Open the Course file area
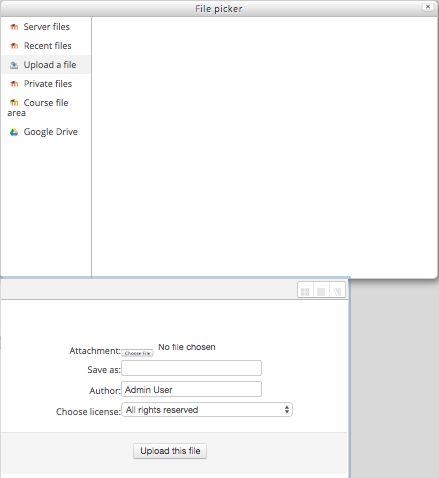439x478 pixels. coord(46,108)
